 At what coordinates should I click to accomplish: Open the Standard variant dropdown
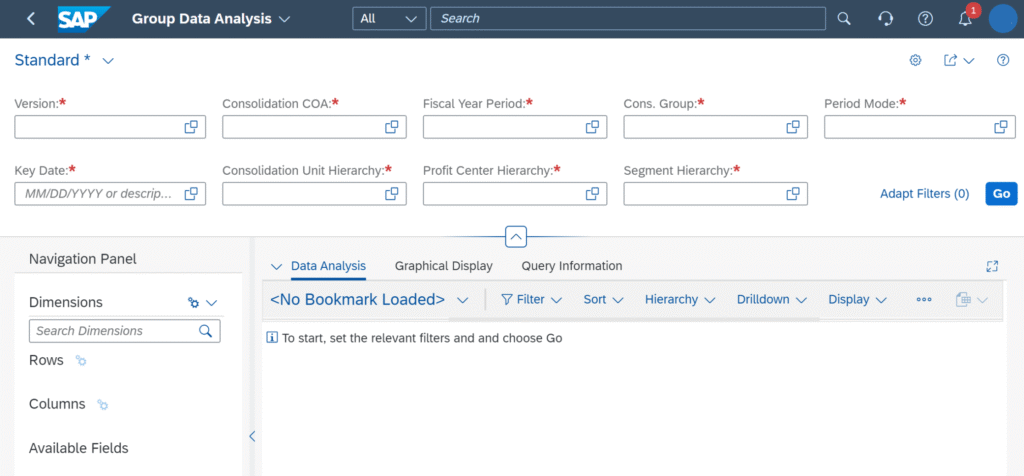click(108, 61)
